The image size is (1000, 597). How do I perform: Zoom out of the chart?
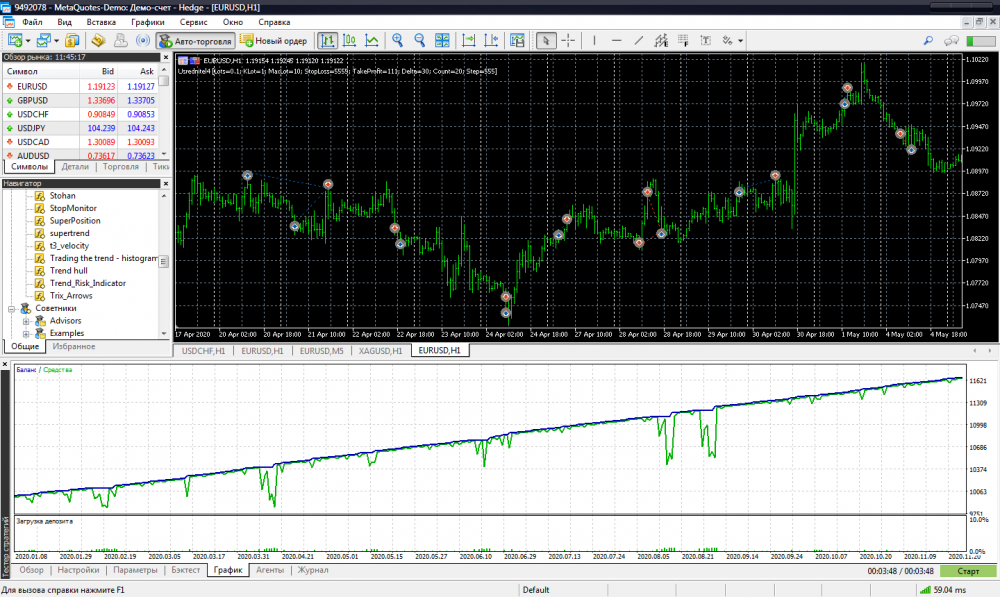pyautogui.click(x=419, y=41)
